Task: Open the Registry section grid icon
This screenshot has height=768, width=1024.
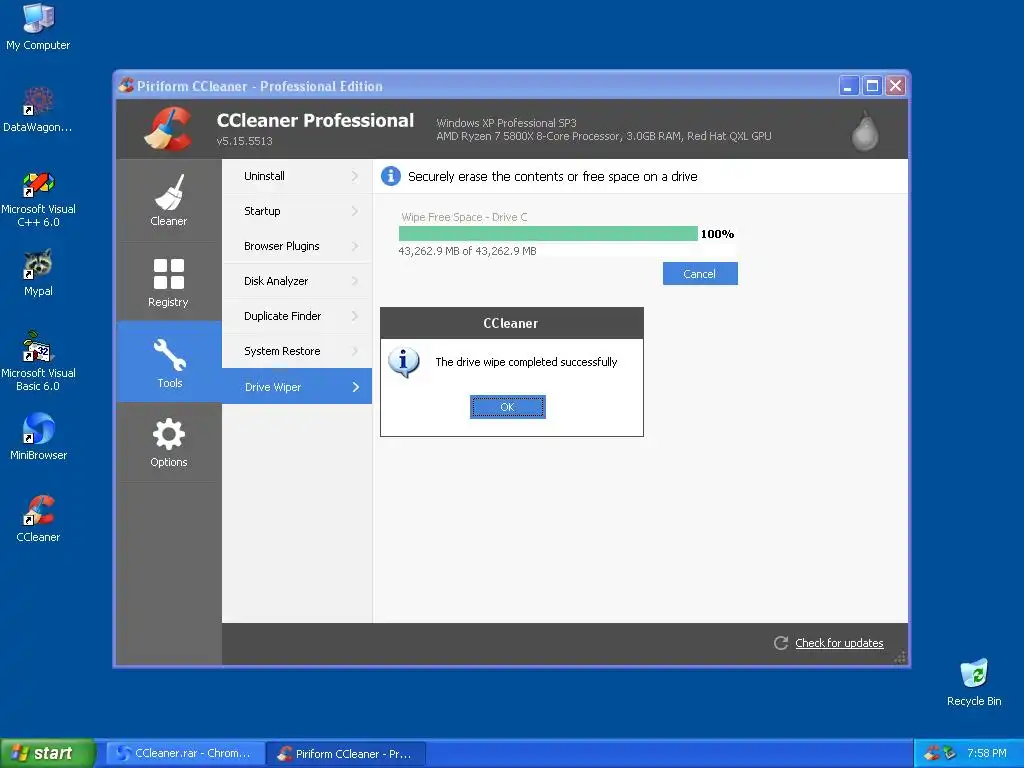Action: [x=168, y=274]
